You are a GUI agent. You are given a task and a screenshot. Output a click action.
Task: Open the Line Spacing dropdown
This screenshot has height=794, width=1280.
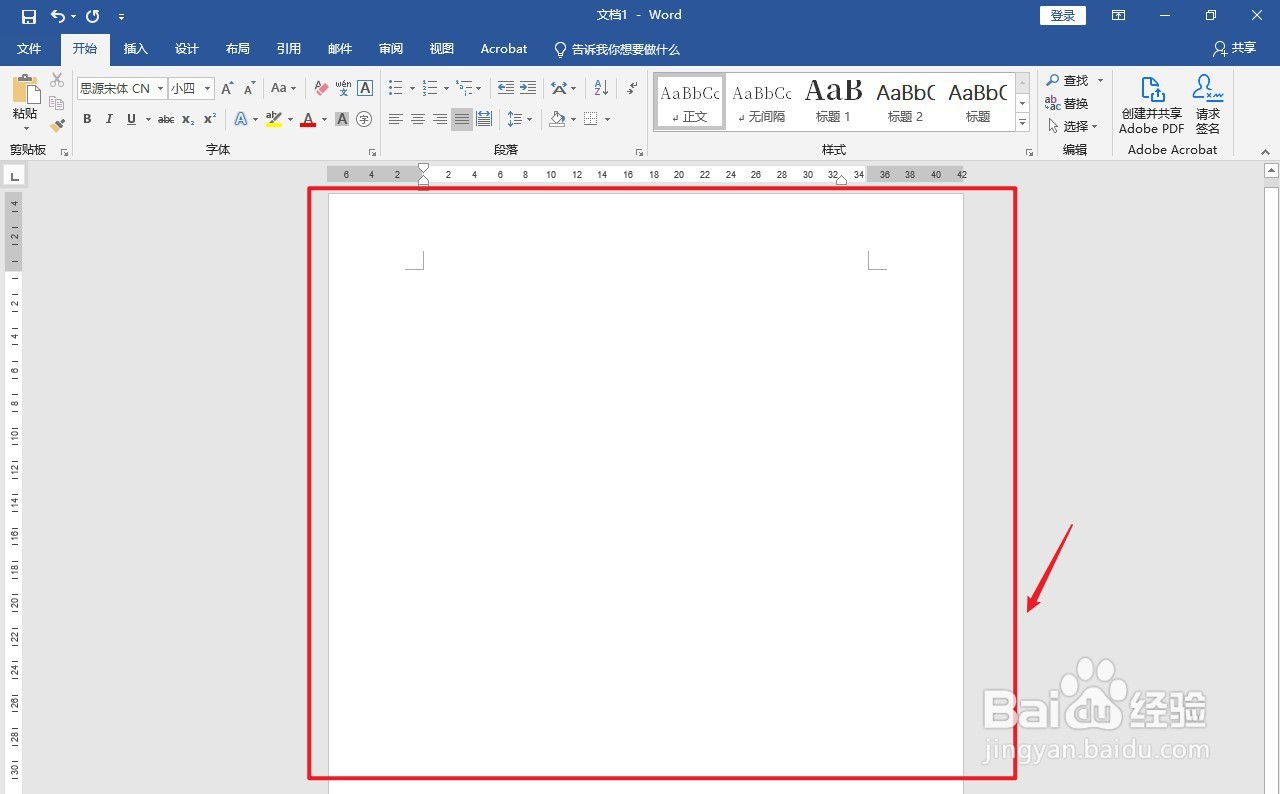(519, 119)
